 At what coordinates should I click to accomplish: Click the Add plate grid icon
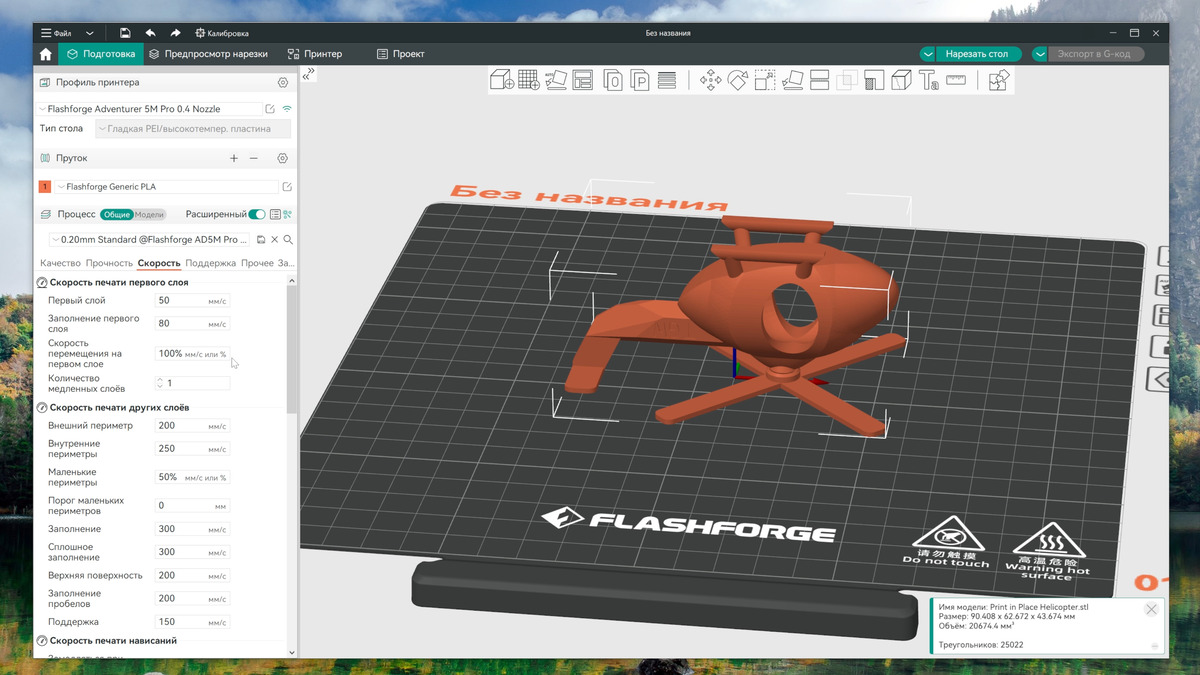529,80
